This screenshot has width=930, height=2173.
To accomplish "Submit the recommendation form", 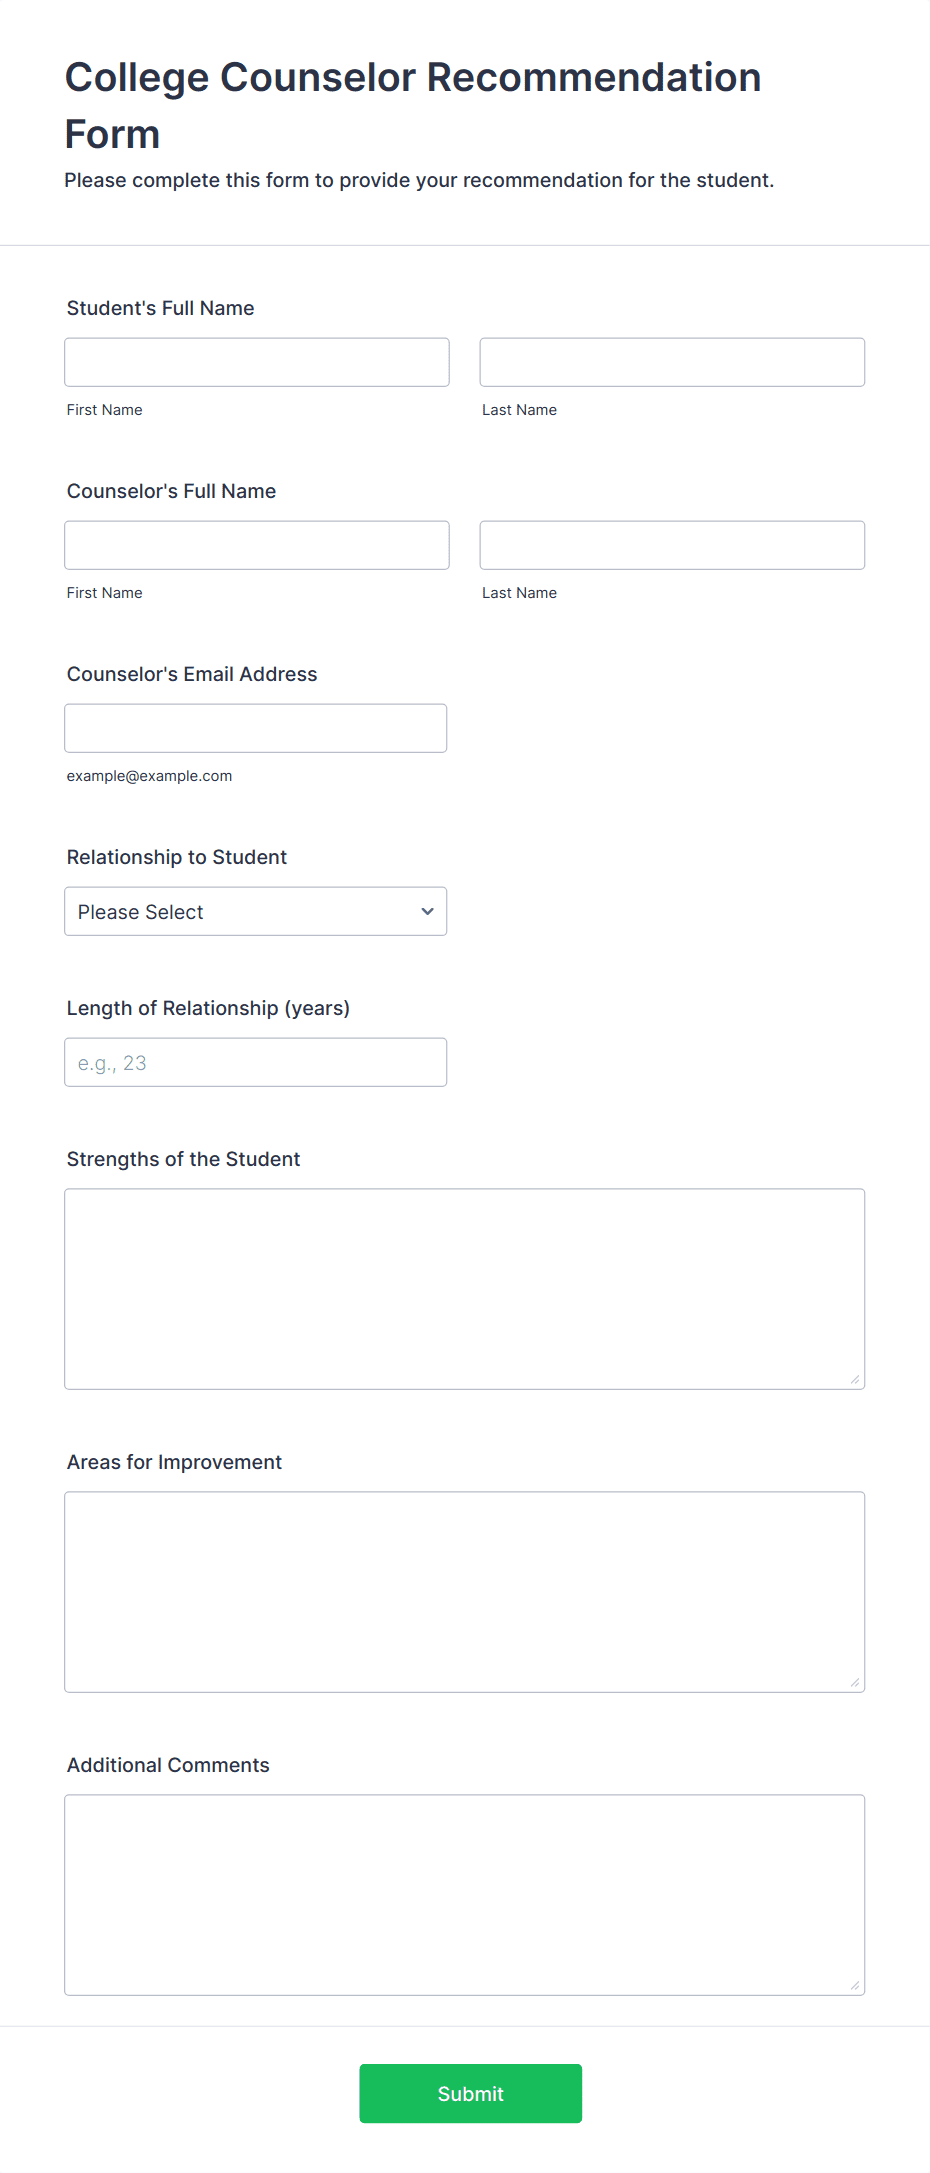I will click(x=471, y=2093).
